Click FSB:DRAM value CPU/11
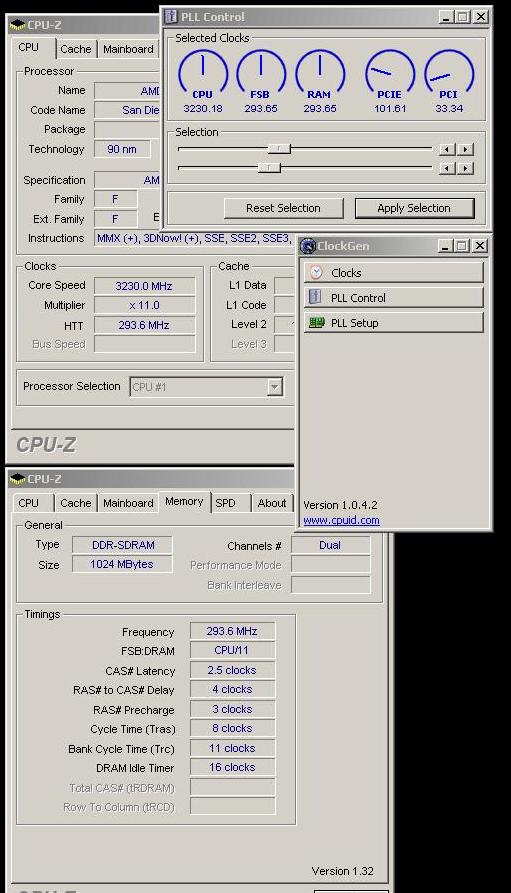Viewport: 511px width, 893px height. tap(232, 650)
